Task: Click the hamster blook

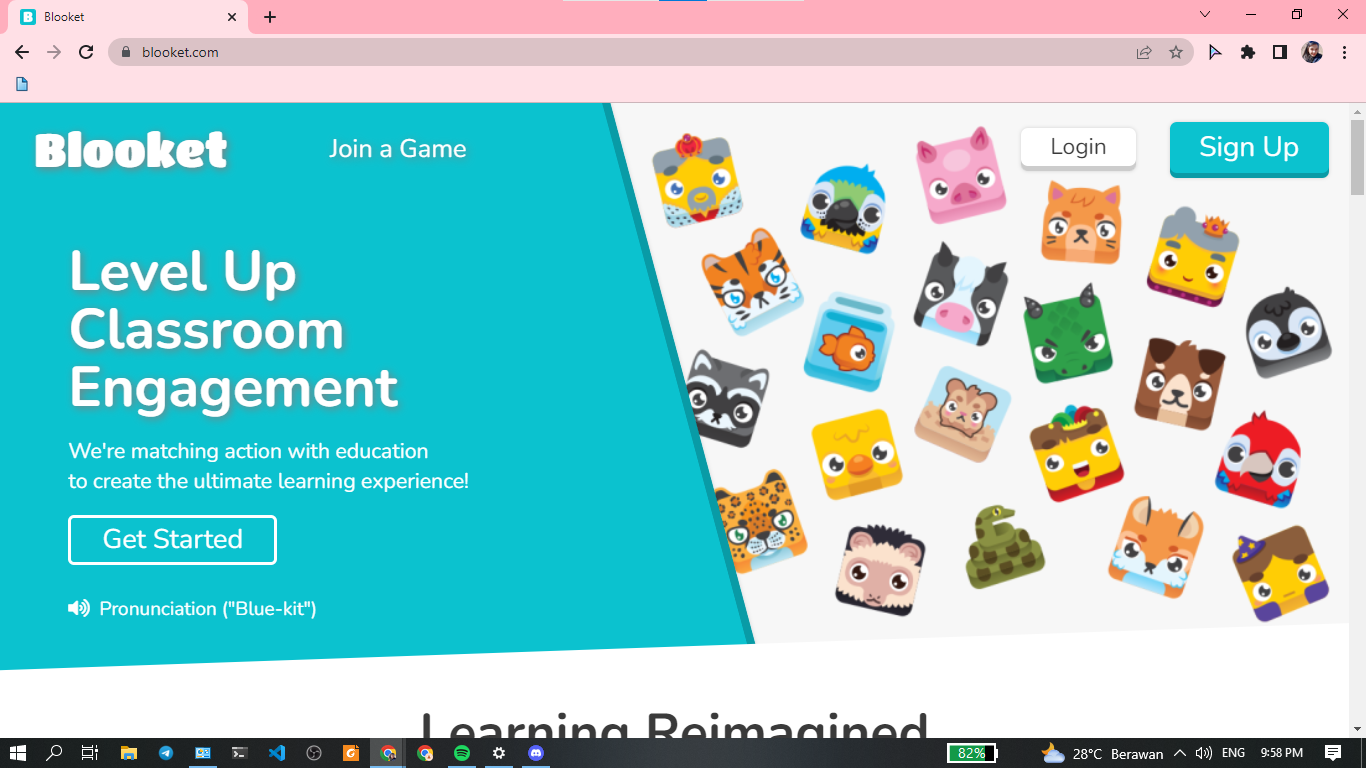Action: [963, 414]
